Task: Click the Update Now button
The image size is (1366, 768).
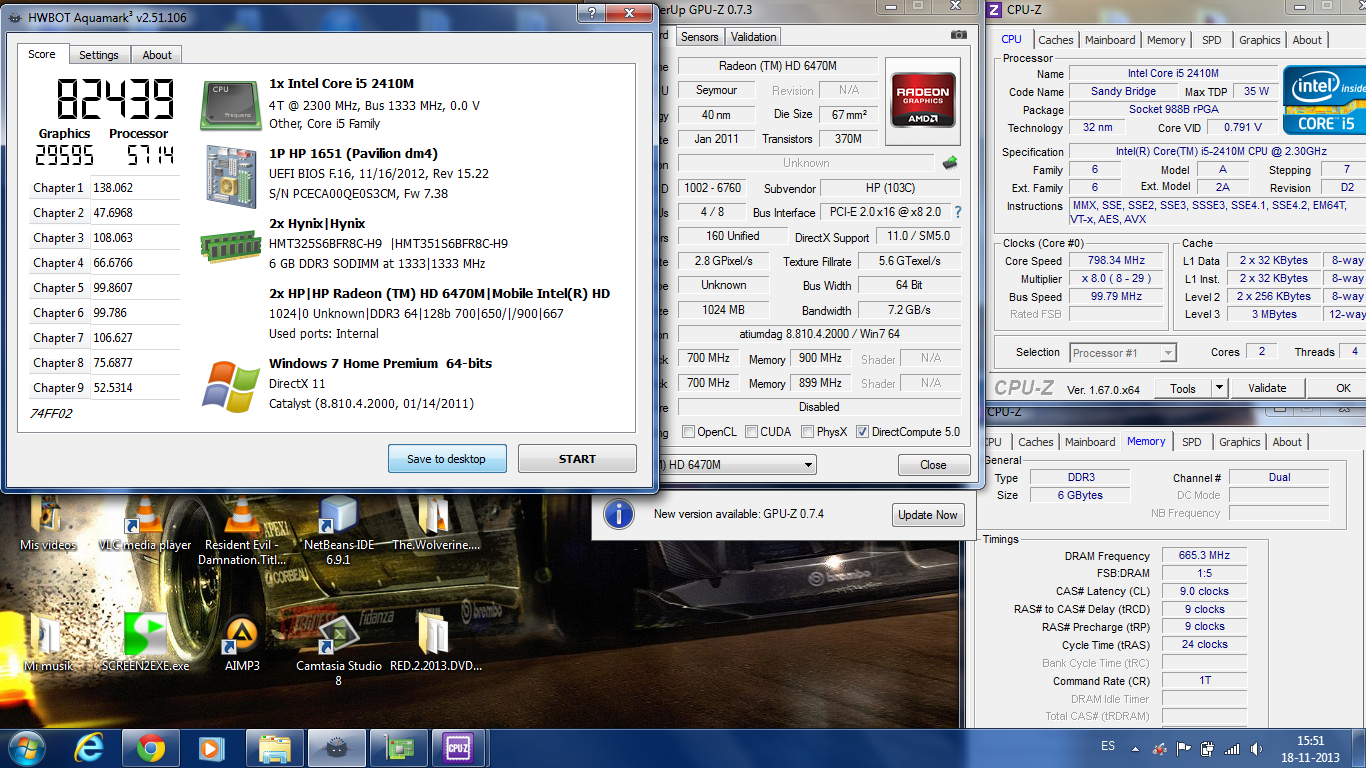Action: pos(928,515)
